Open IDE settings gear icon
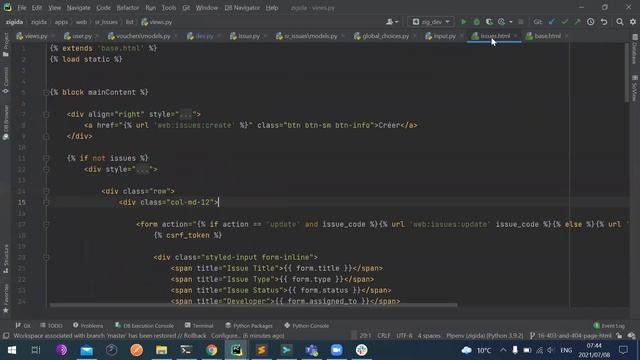640x360 pixels. click(x=633, y=22)
